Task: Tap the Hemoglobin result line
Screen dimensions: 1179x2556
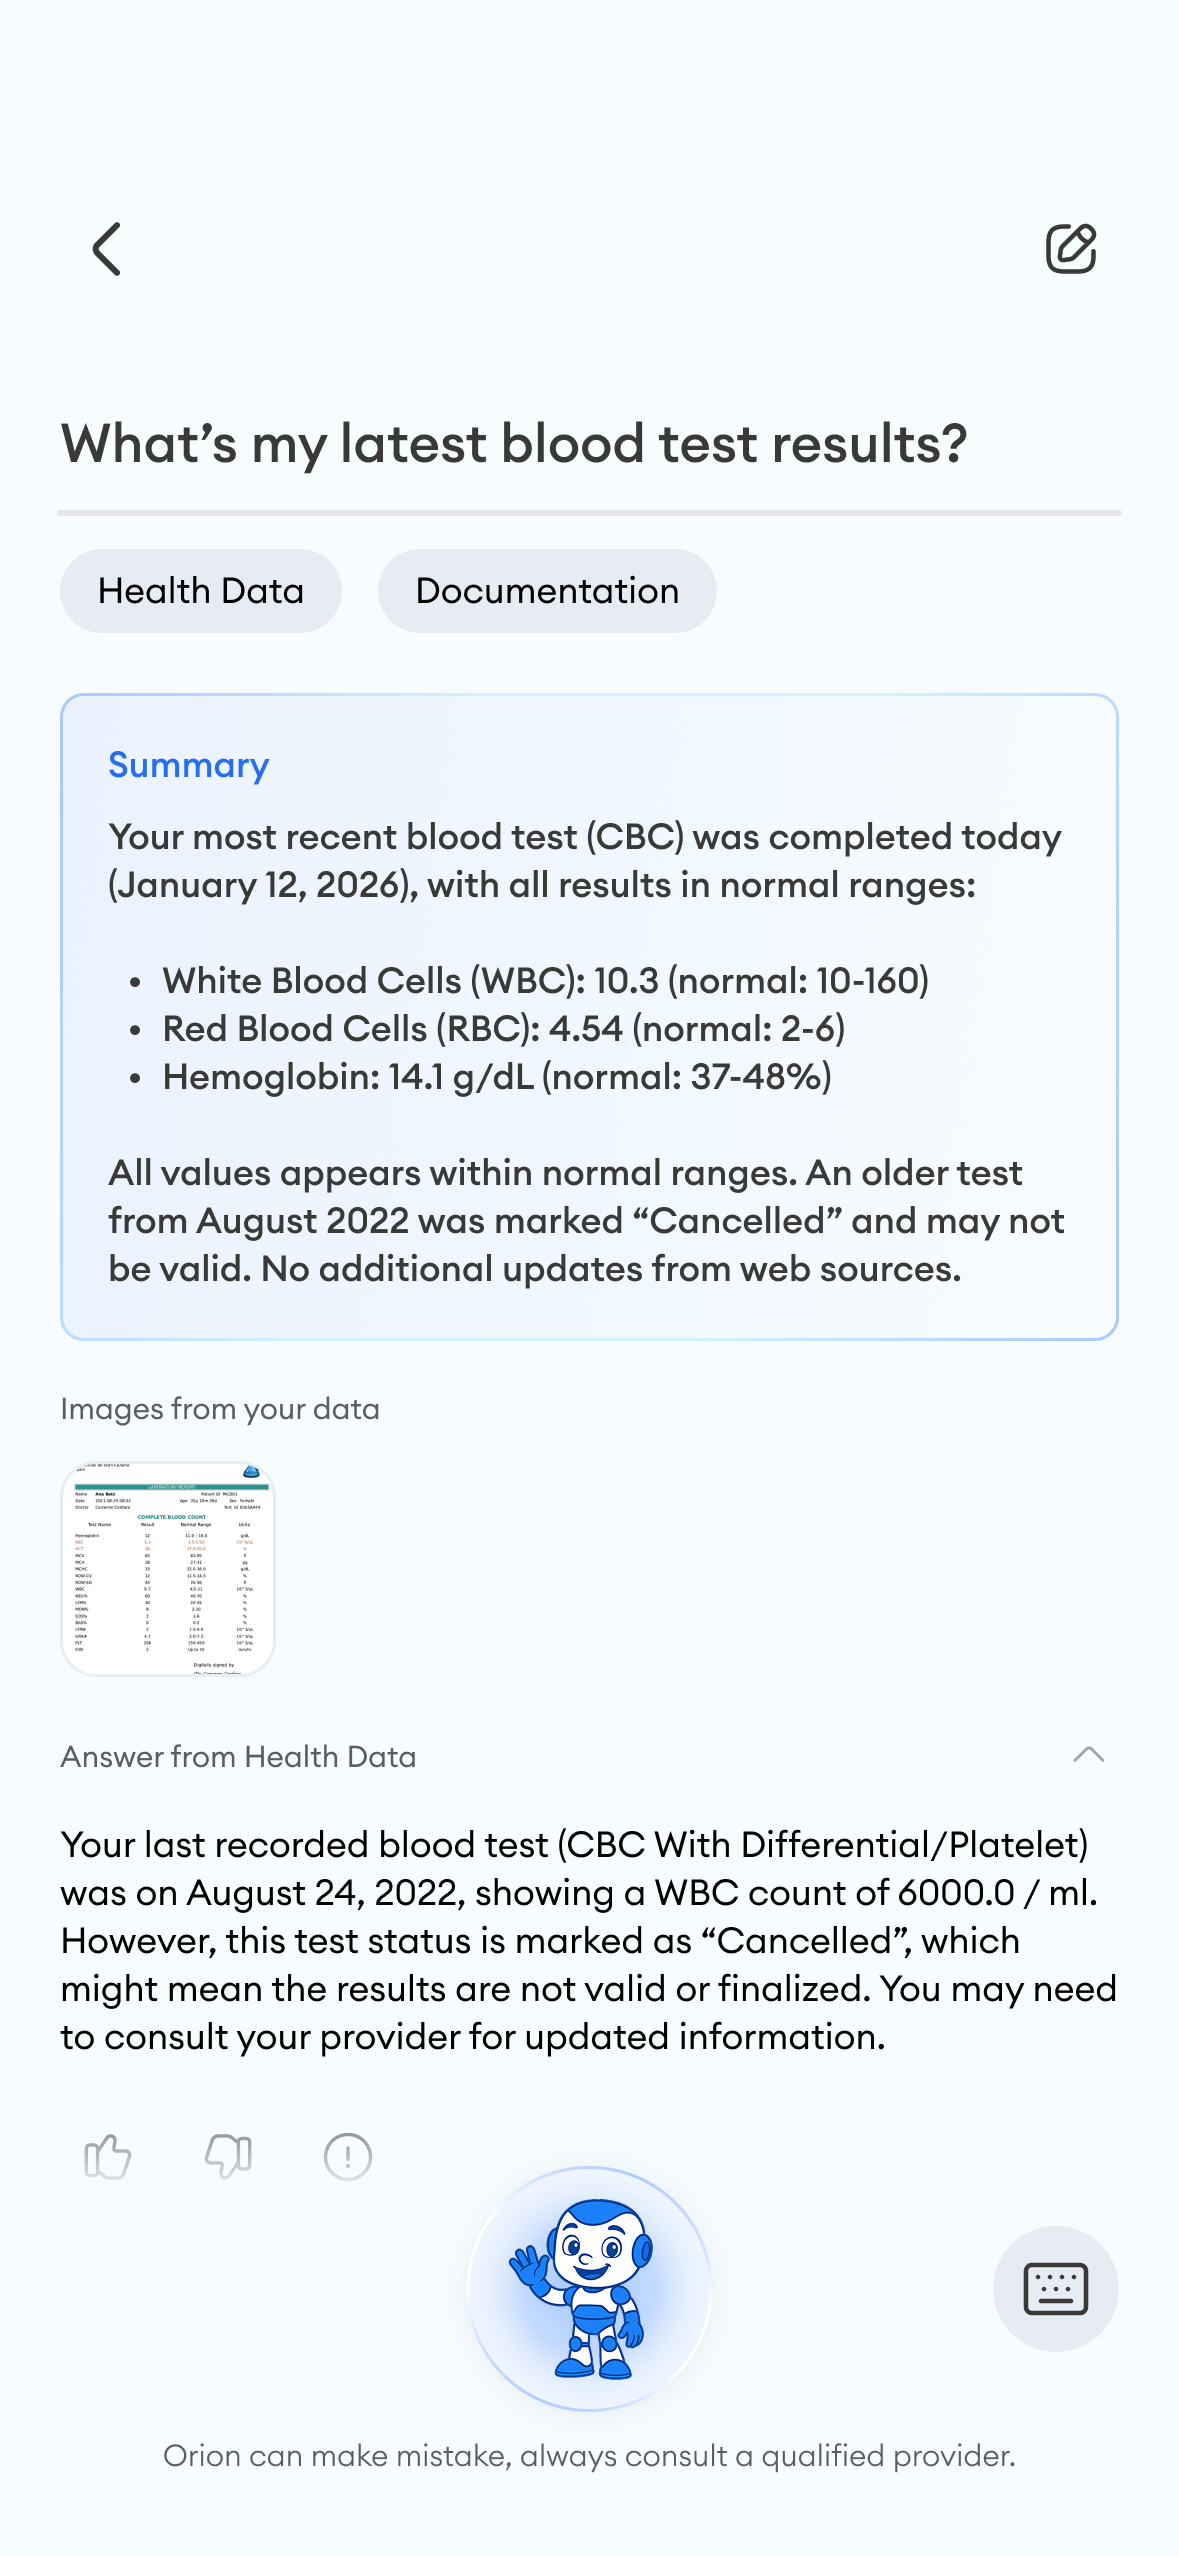Action: pos(497,1077)
